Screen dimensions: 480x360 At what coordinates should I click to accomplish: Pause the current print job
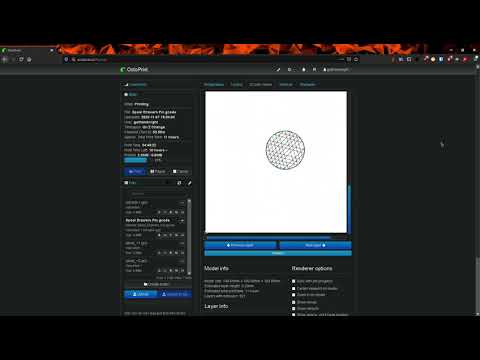tap(157, 172)
